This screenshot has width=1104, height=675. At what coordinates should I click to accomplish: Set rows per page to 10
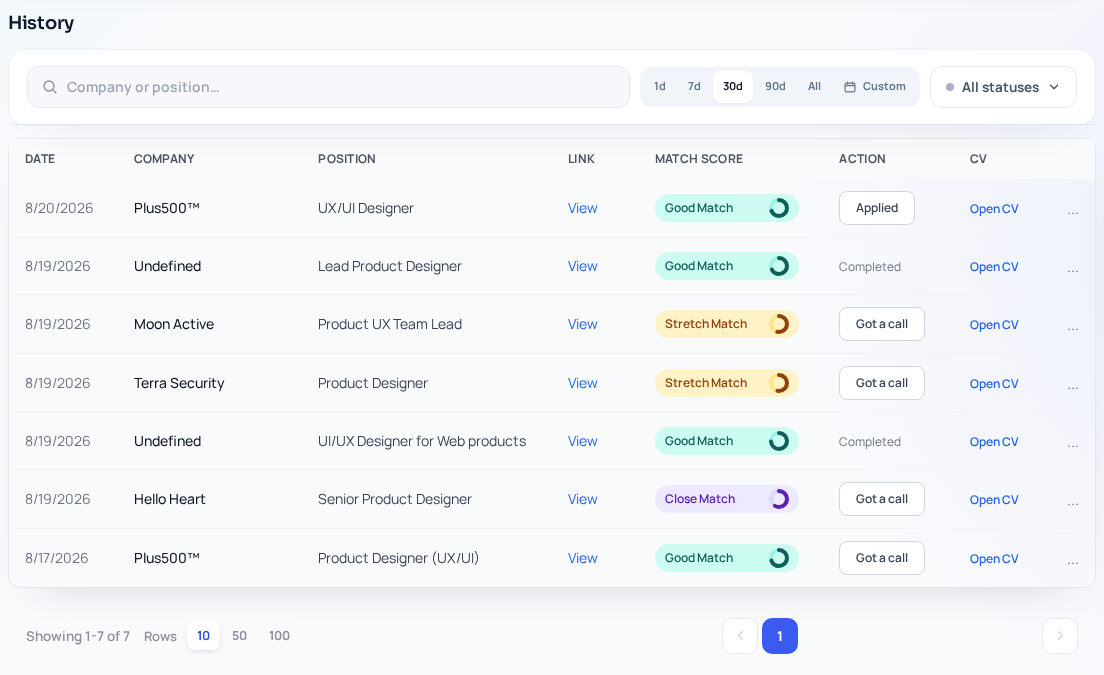pos(203,636)
